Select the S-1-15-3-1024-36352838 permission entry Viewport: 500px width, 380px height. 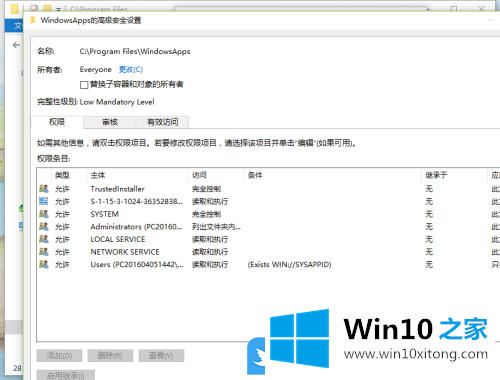click(268, 201)
